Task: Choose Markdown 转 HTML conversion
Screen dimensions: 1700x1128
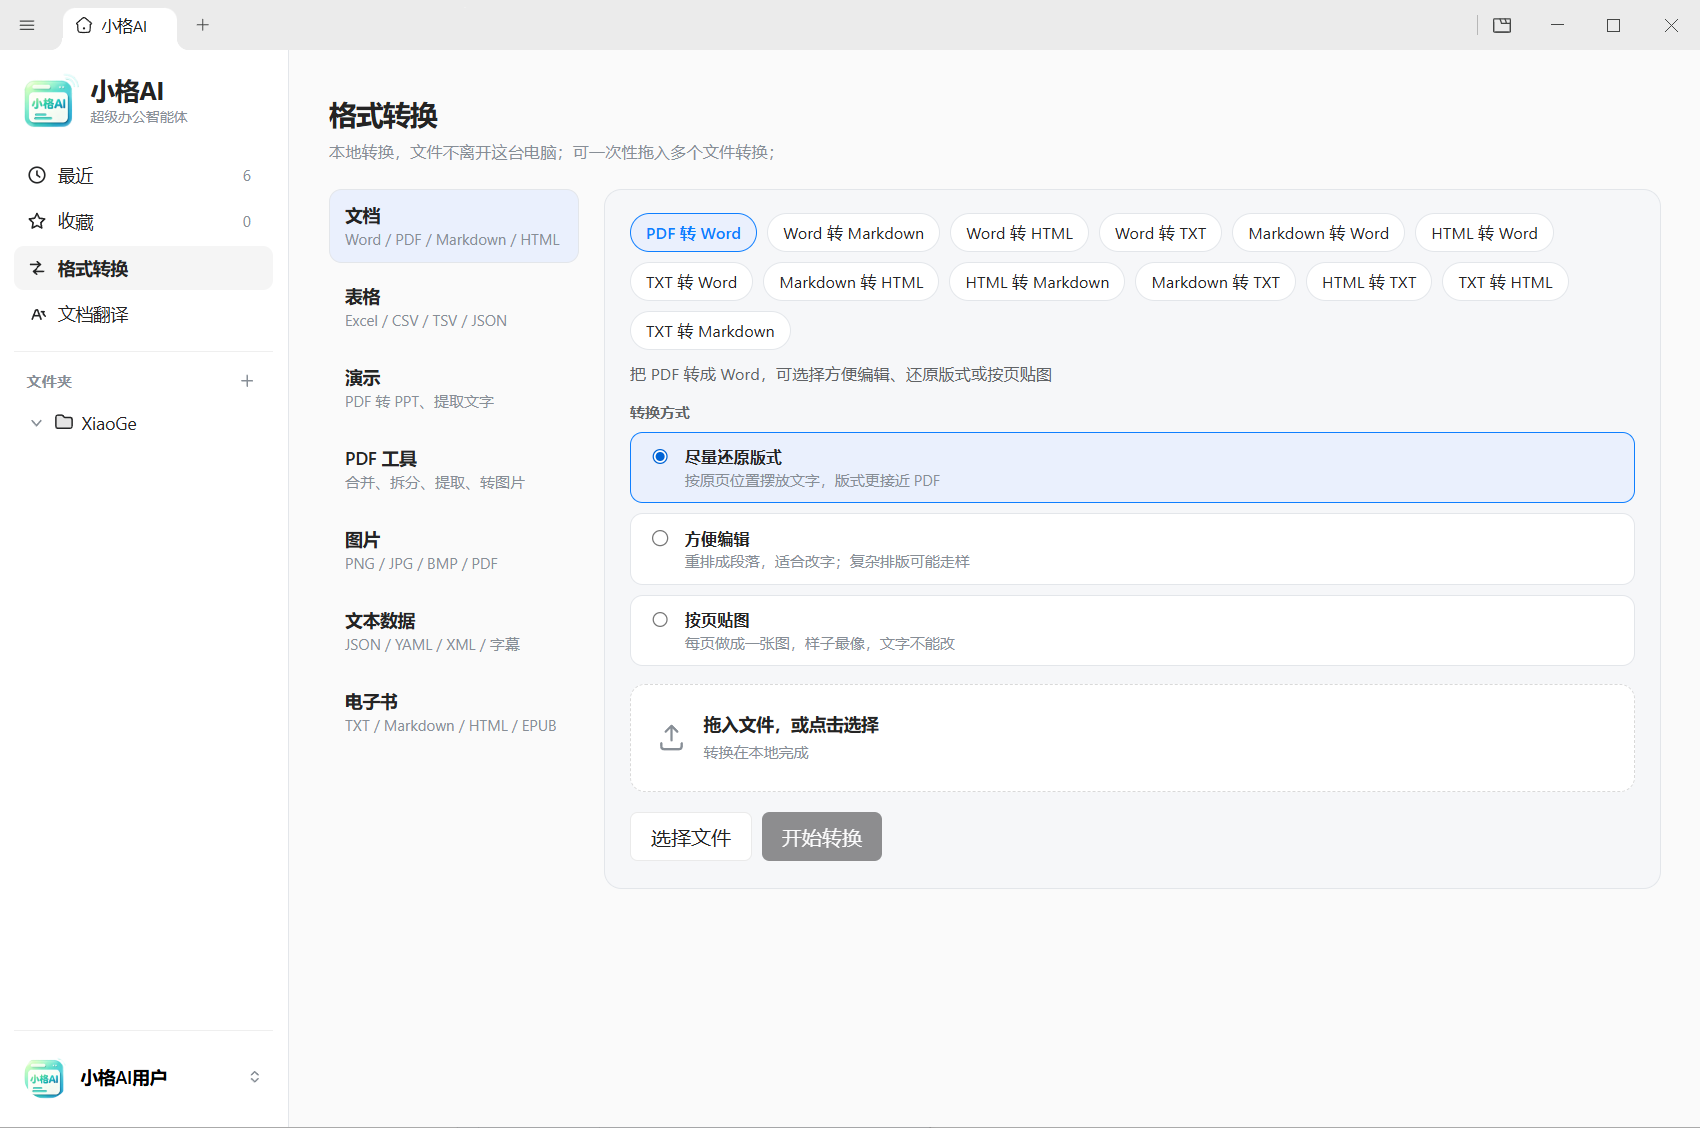Action: [851, 282]
